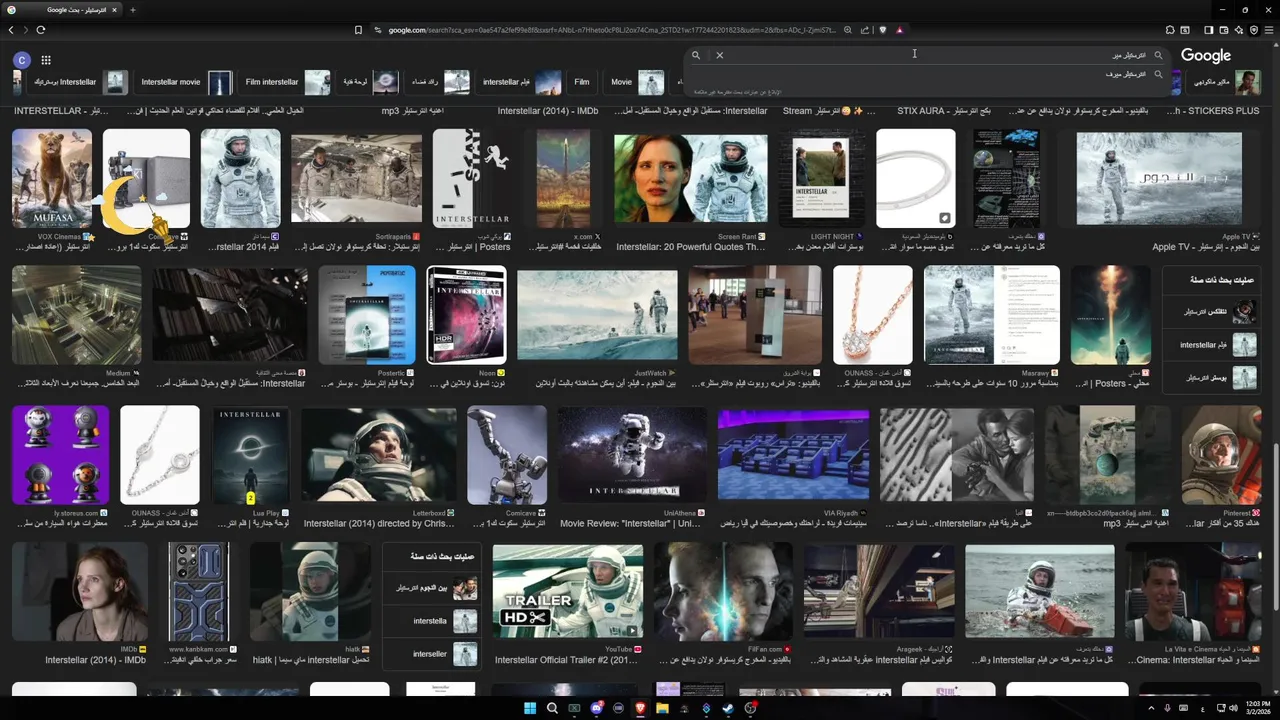Select related search 'interseller'
Screen dimensions: 1280x720
pyautogui.click(x=431, y=654)
